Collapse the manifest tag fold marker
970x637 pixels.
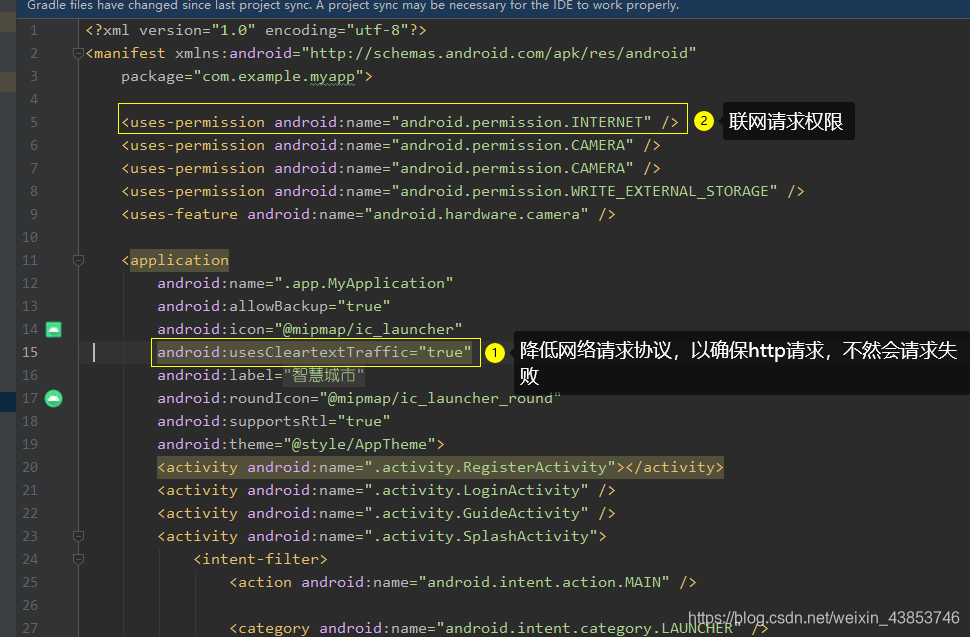pyautogui.click(x=78, y=53)
